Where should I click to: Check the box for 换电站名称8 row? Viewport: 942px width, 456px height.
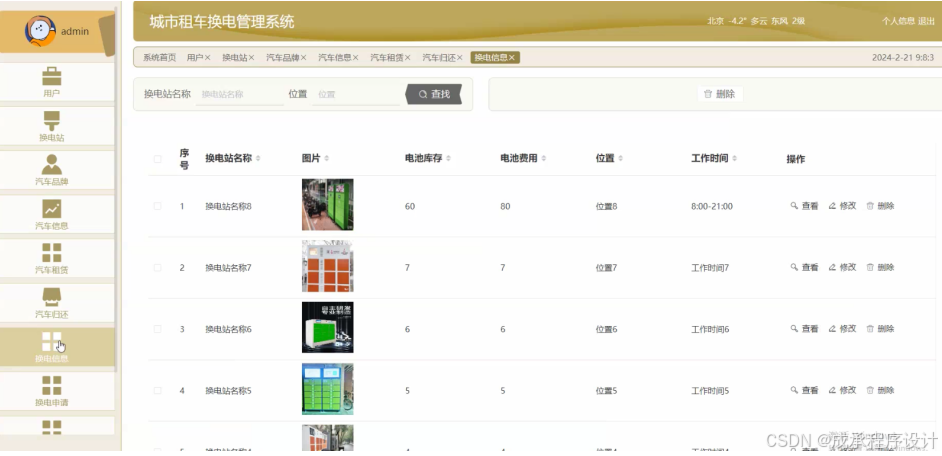[x=157, y=206]
